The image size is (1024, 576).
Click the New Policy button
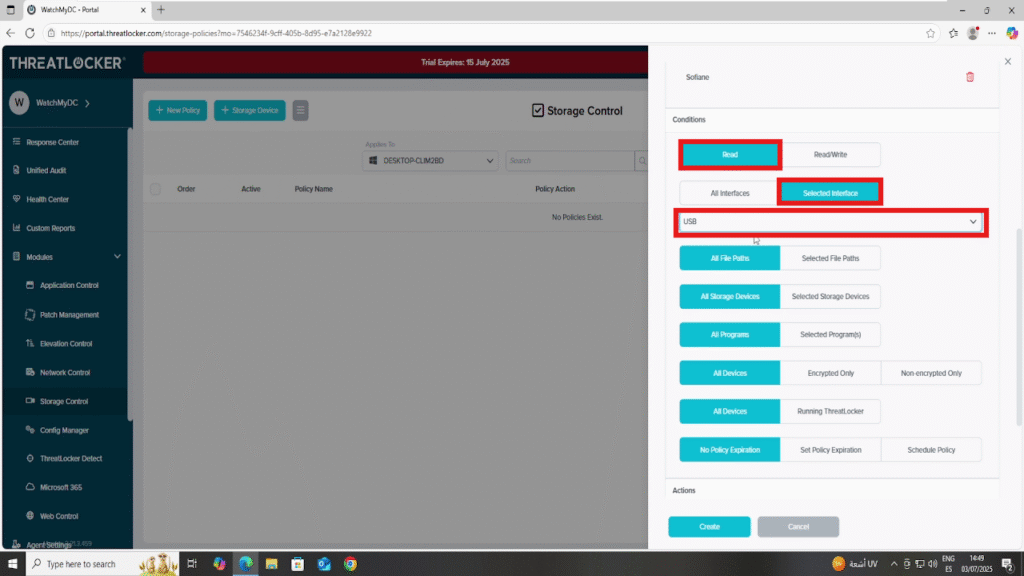pyautogui.click(x=178, y=110)
